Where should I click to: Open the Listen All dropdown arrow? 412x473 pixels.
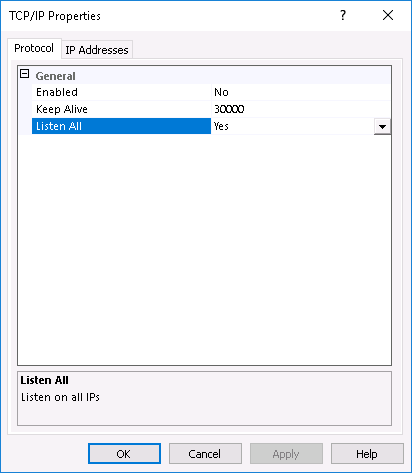(382, 127)
